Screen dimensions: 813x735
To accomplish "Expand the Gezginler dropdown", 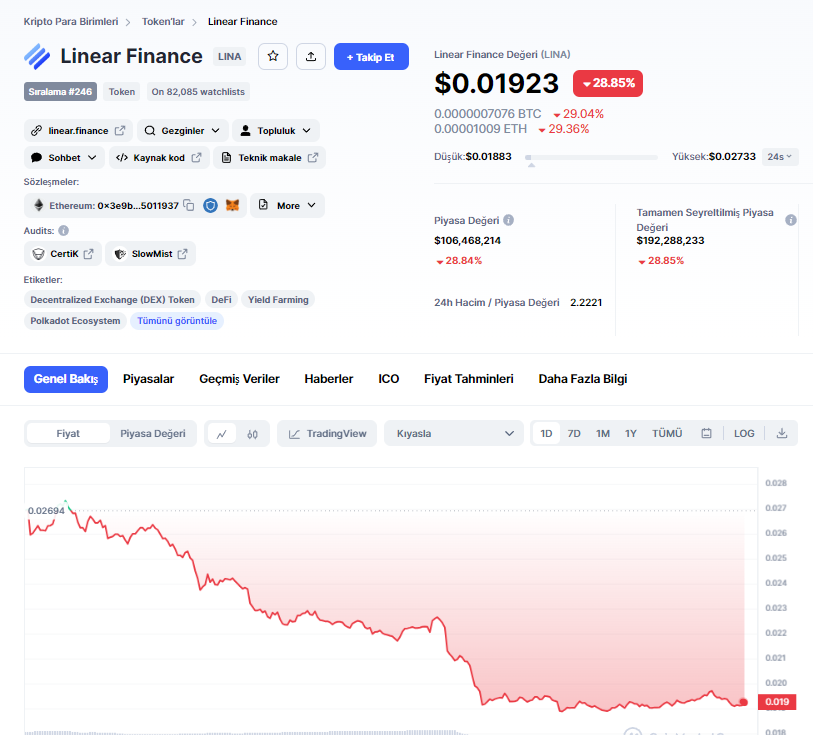I will 181,130.
